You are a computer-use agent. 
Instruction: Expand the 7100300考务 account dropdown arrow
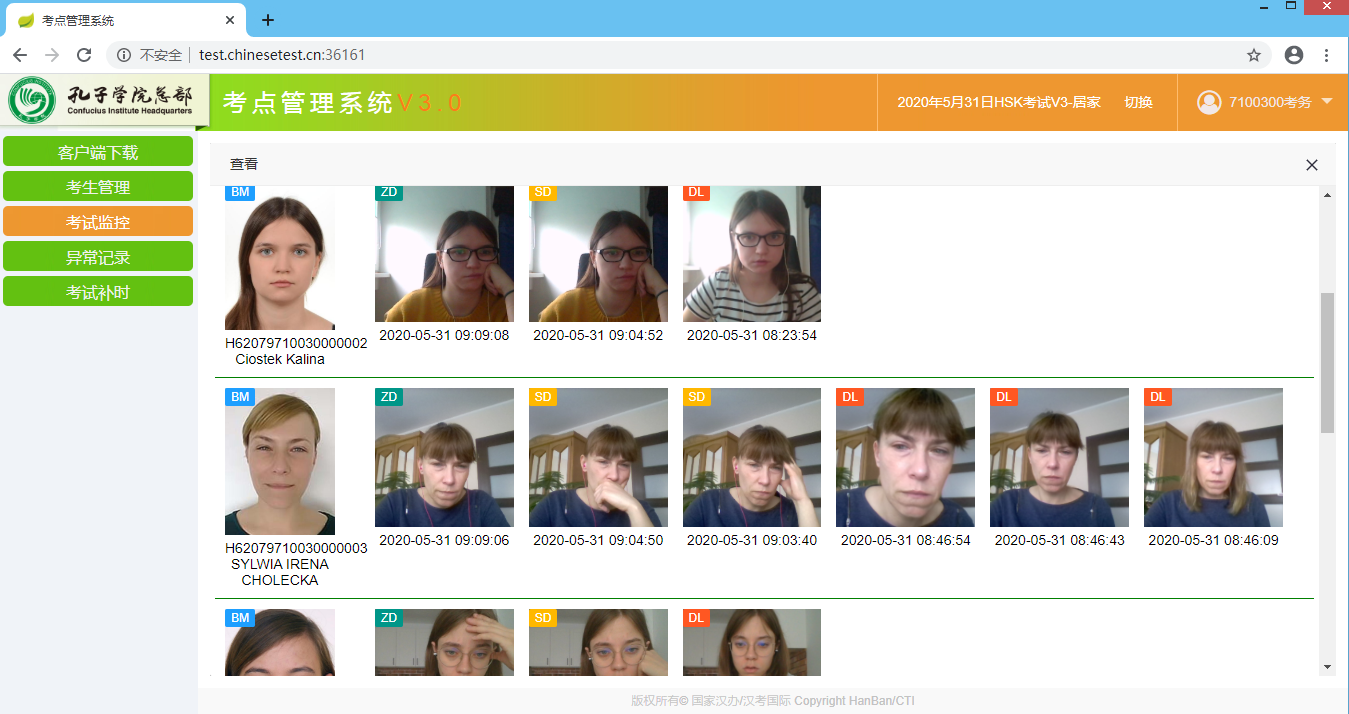click(x=1327, y=102)
